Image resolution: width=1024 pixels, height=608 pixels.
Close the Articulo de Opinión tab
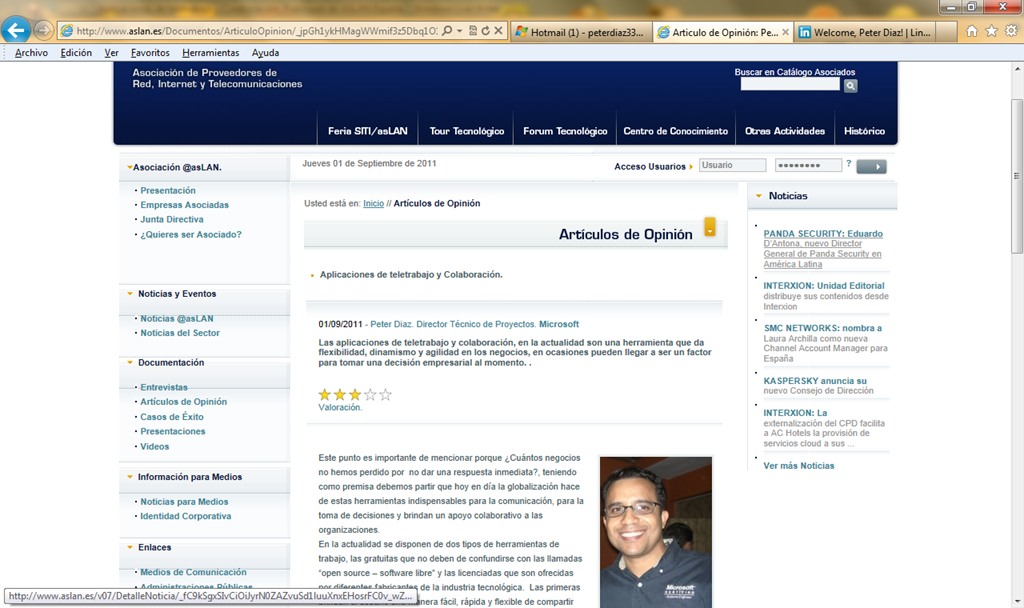(x=785, y=32)
